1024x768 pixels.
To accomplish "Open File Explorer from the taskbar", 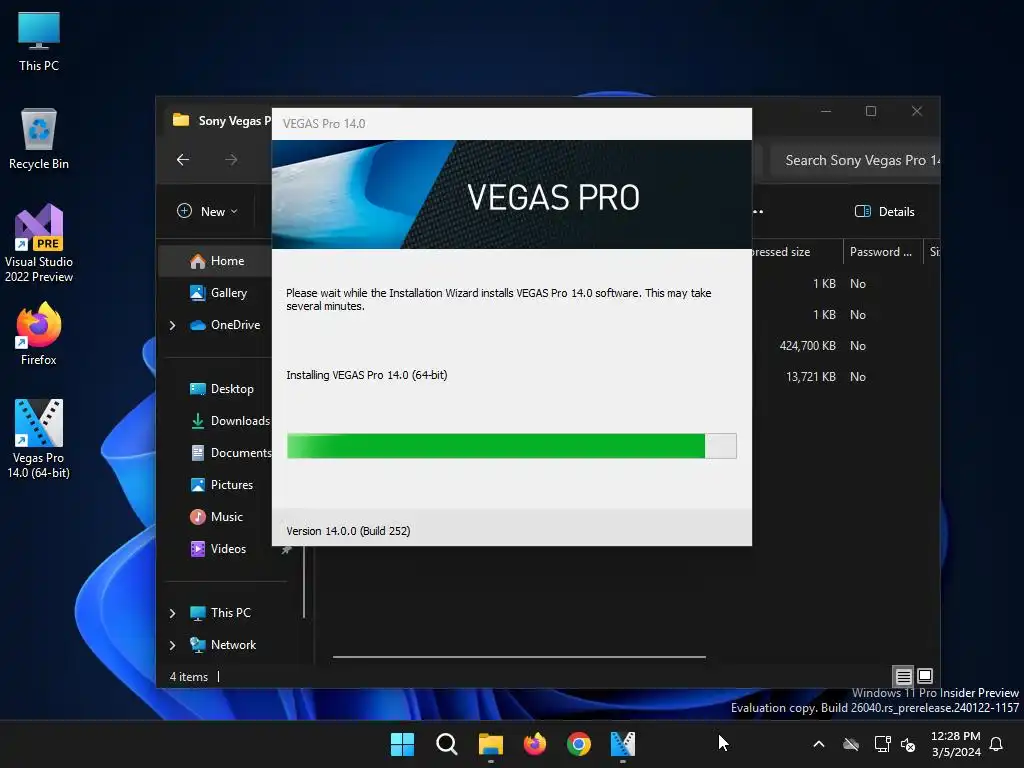I will point(490,744).
